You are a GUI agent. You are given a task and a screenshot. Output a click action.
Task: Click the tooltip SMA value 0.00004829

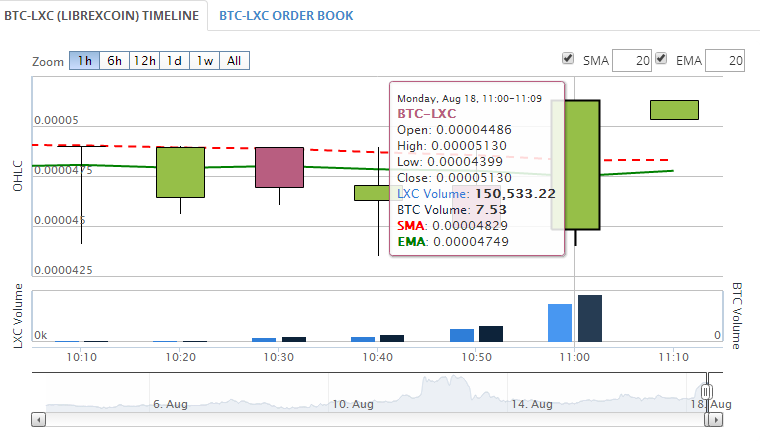tap(470, 226)
